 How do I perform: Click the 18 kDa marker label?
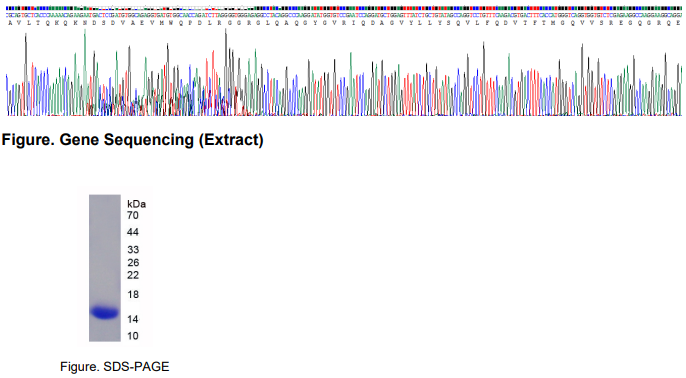133,294
